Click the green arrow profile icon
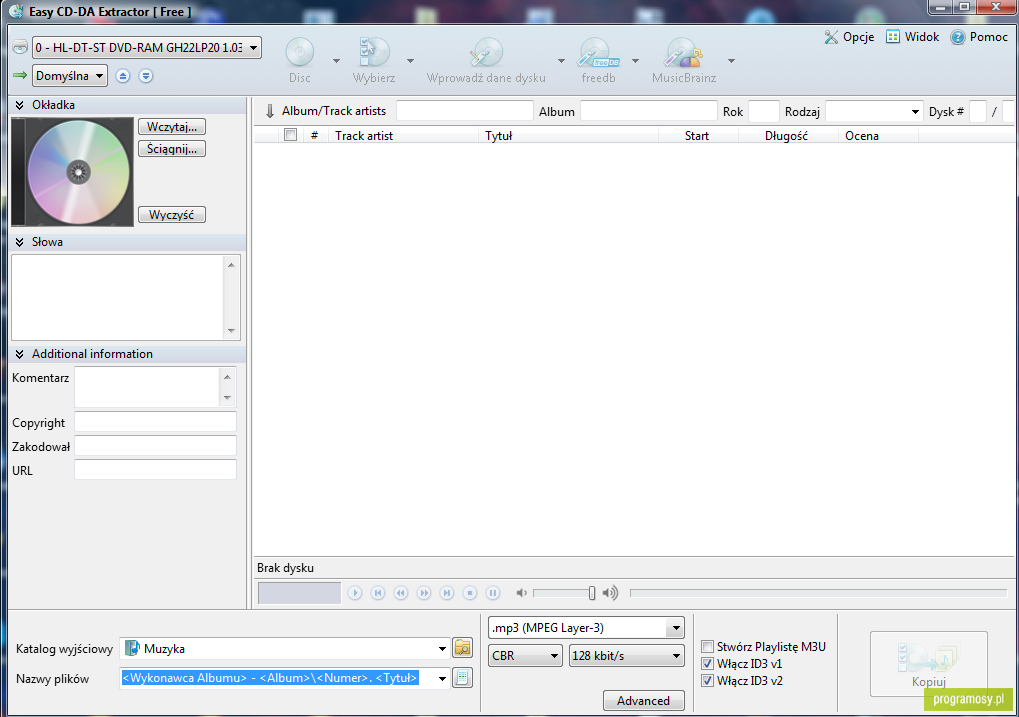The image size is (1019, 717). 20,75
